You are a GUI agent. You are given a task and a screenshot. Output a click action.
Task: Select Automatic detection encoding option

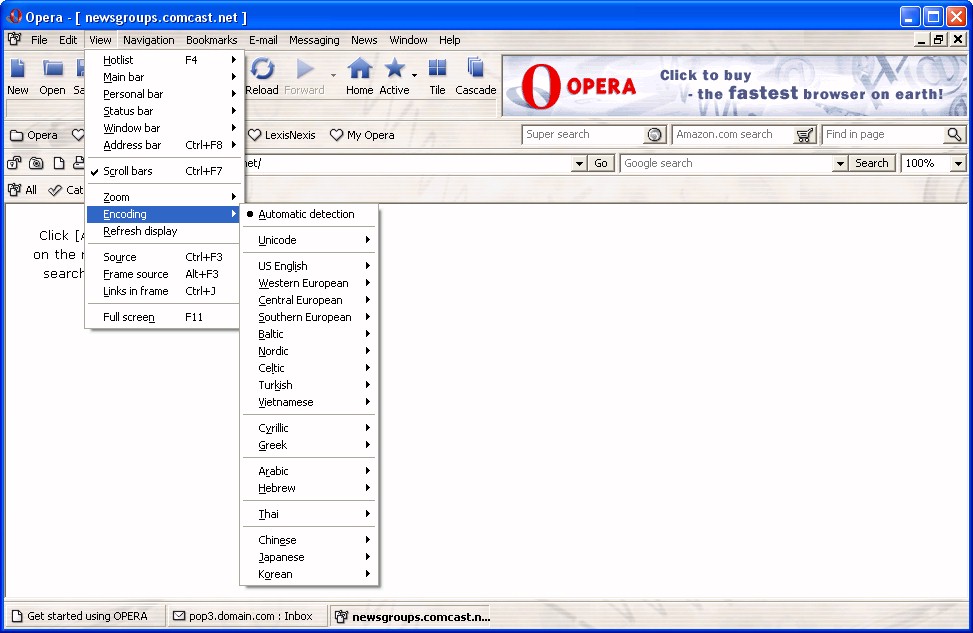click(x=306, y=214)
